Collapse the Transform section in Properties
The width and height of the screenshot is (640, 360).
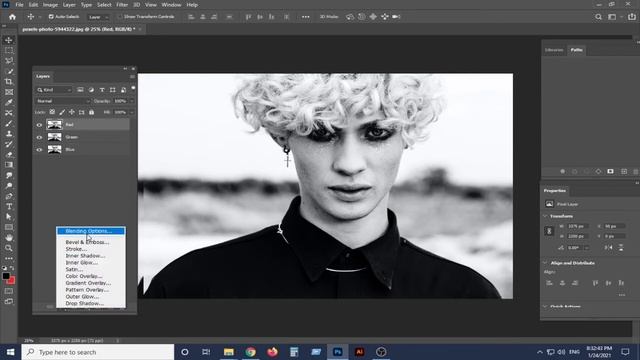pyautogui.click(x=545, y=216)
